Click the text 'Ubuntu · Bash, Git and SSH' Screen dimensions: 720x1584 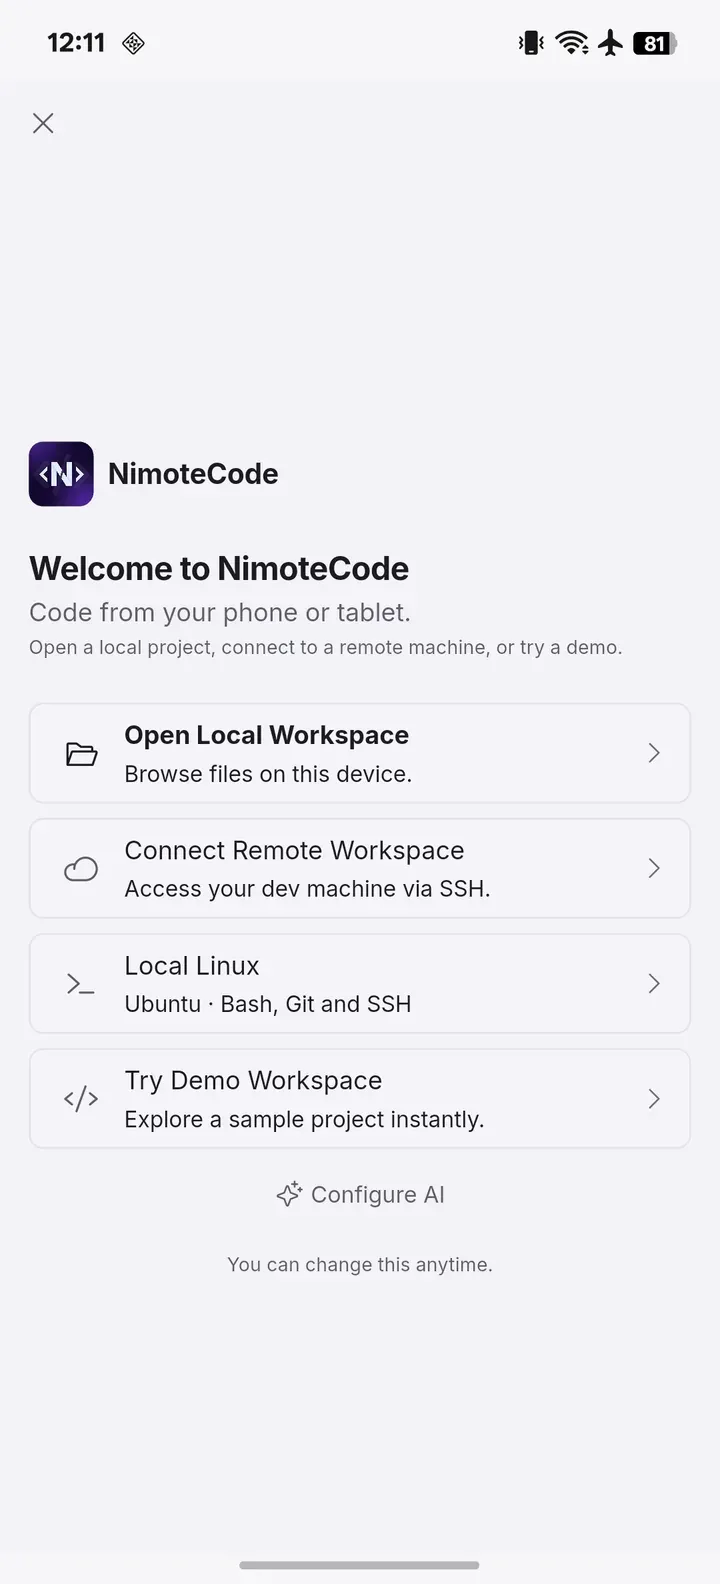pyautogui.click(x=268, y=1004)
